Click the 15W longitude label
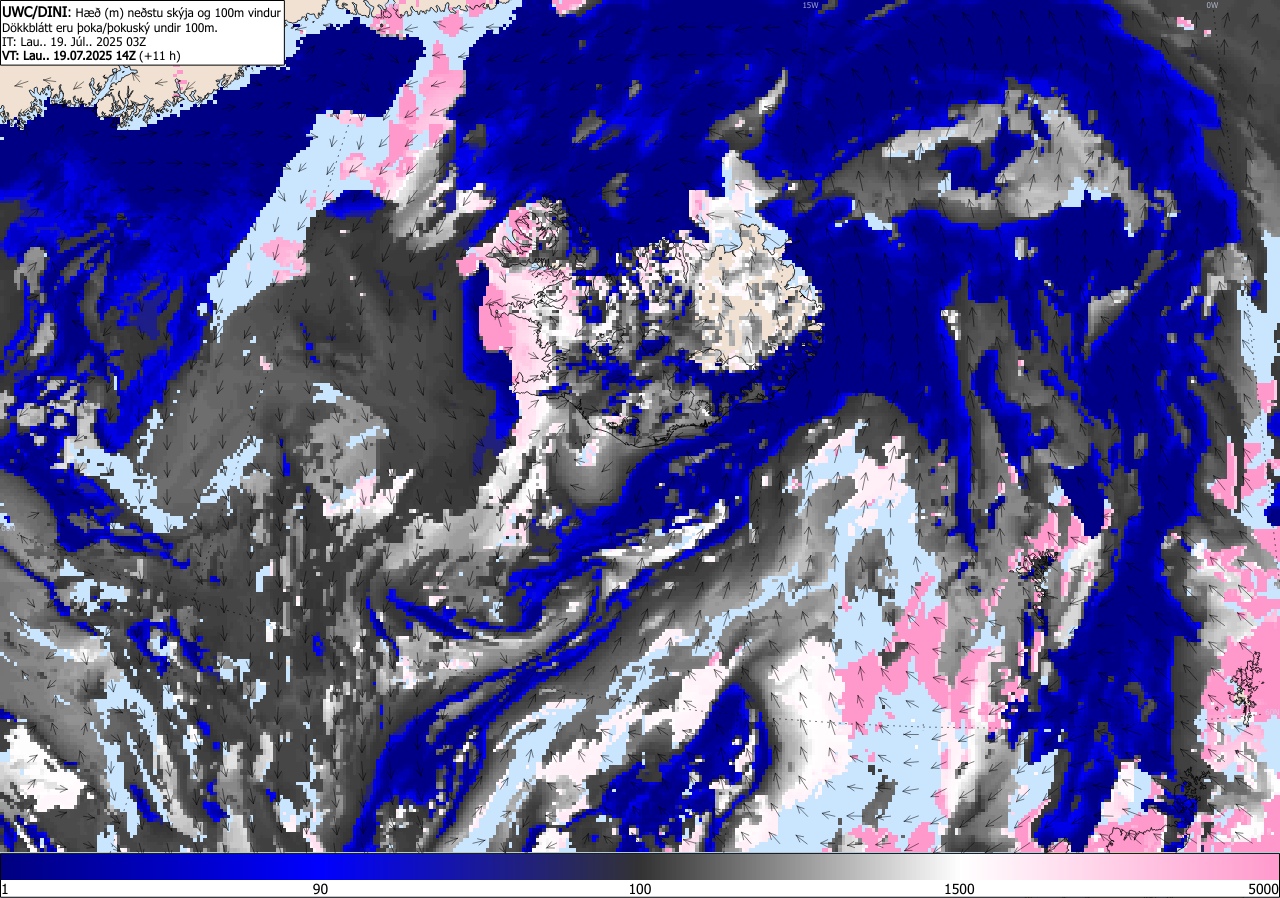Image resolution: width=1280 pixels, height=898 pixels. pyautogui.click(x=810, y=5)
